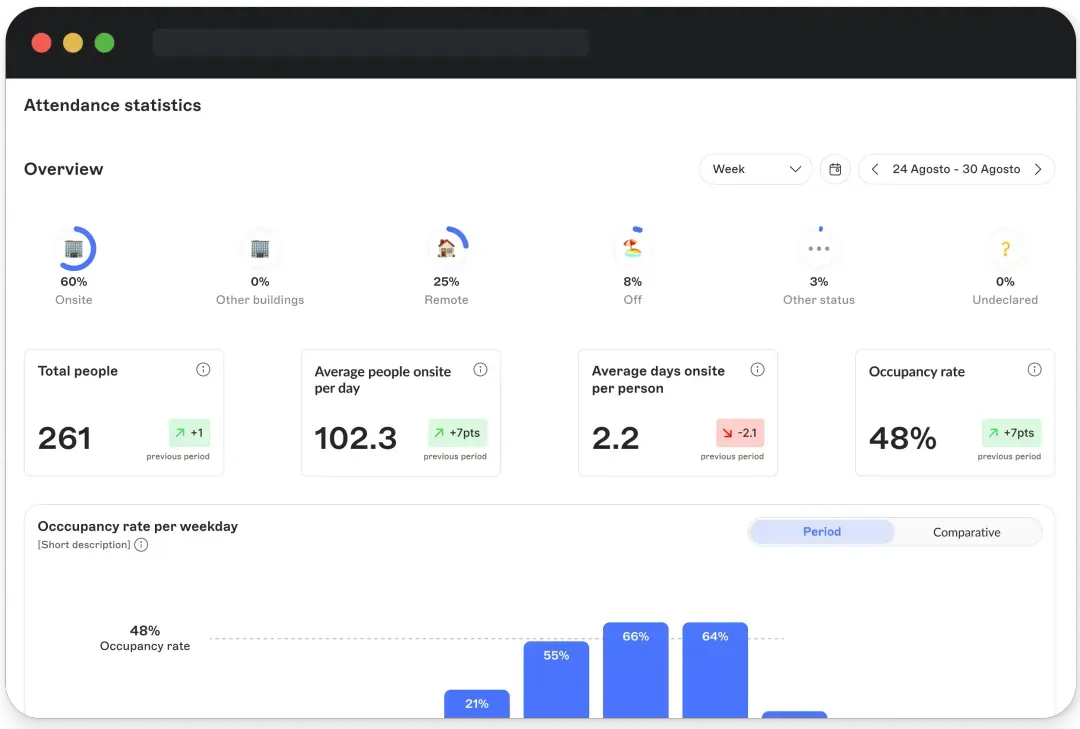Open info icon next to Short description

click(141, 545)
